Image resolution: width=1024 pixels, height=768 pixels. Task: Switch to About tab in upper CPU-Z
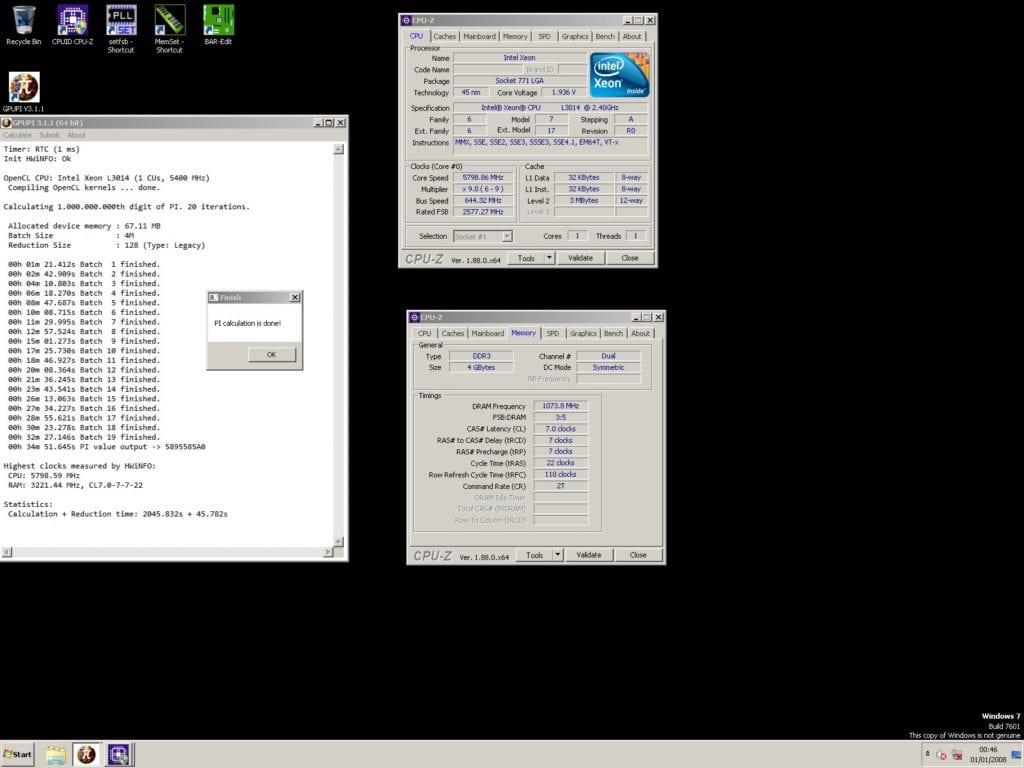(632, 37)
